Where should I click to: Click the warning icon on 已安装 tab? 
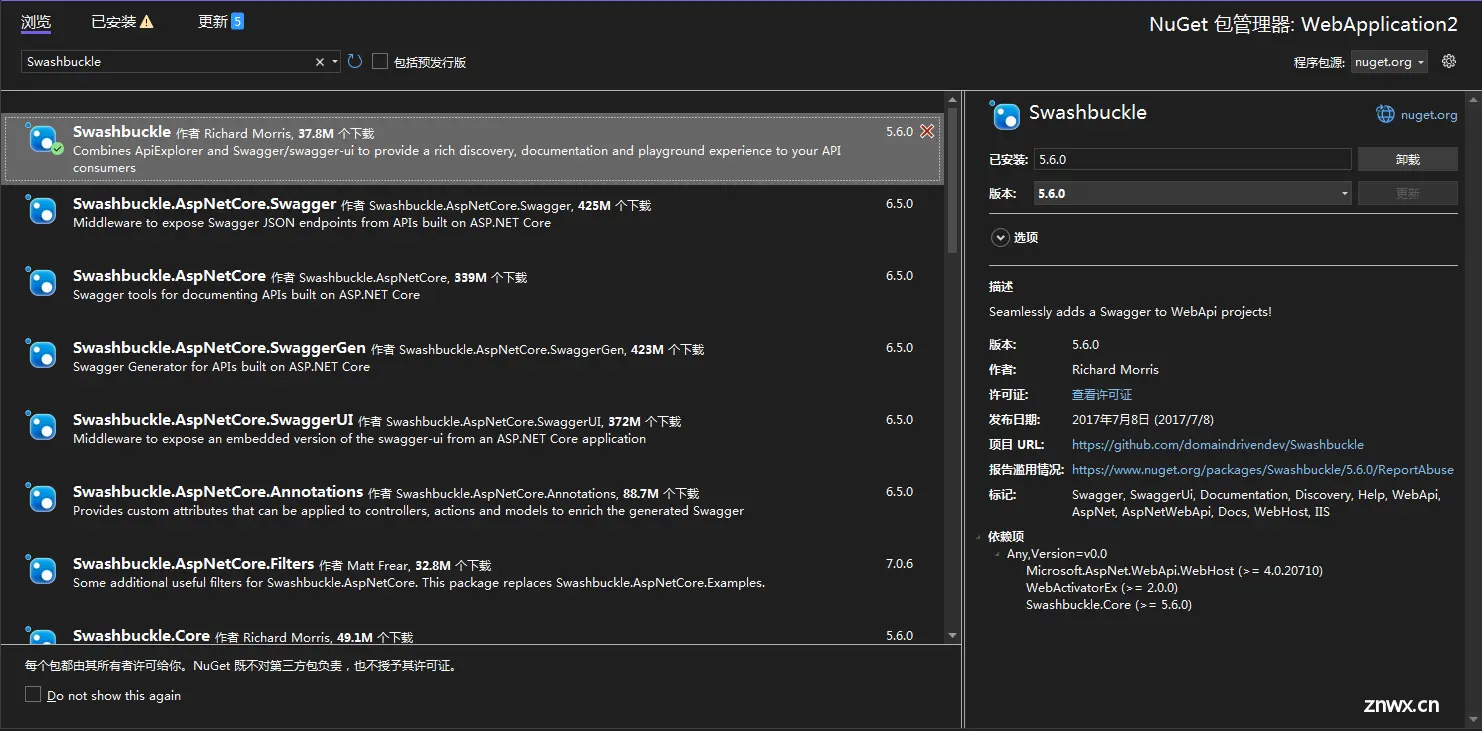click(x=147, y=21)
